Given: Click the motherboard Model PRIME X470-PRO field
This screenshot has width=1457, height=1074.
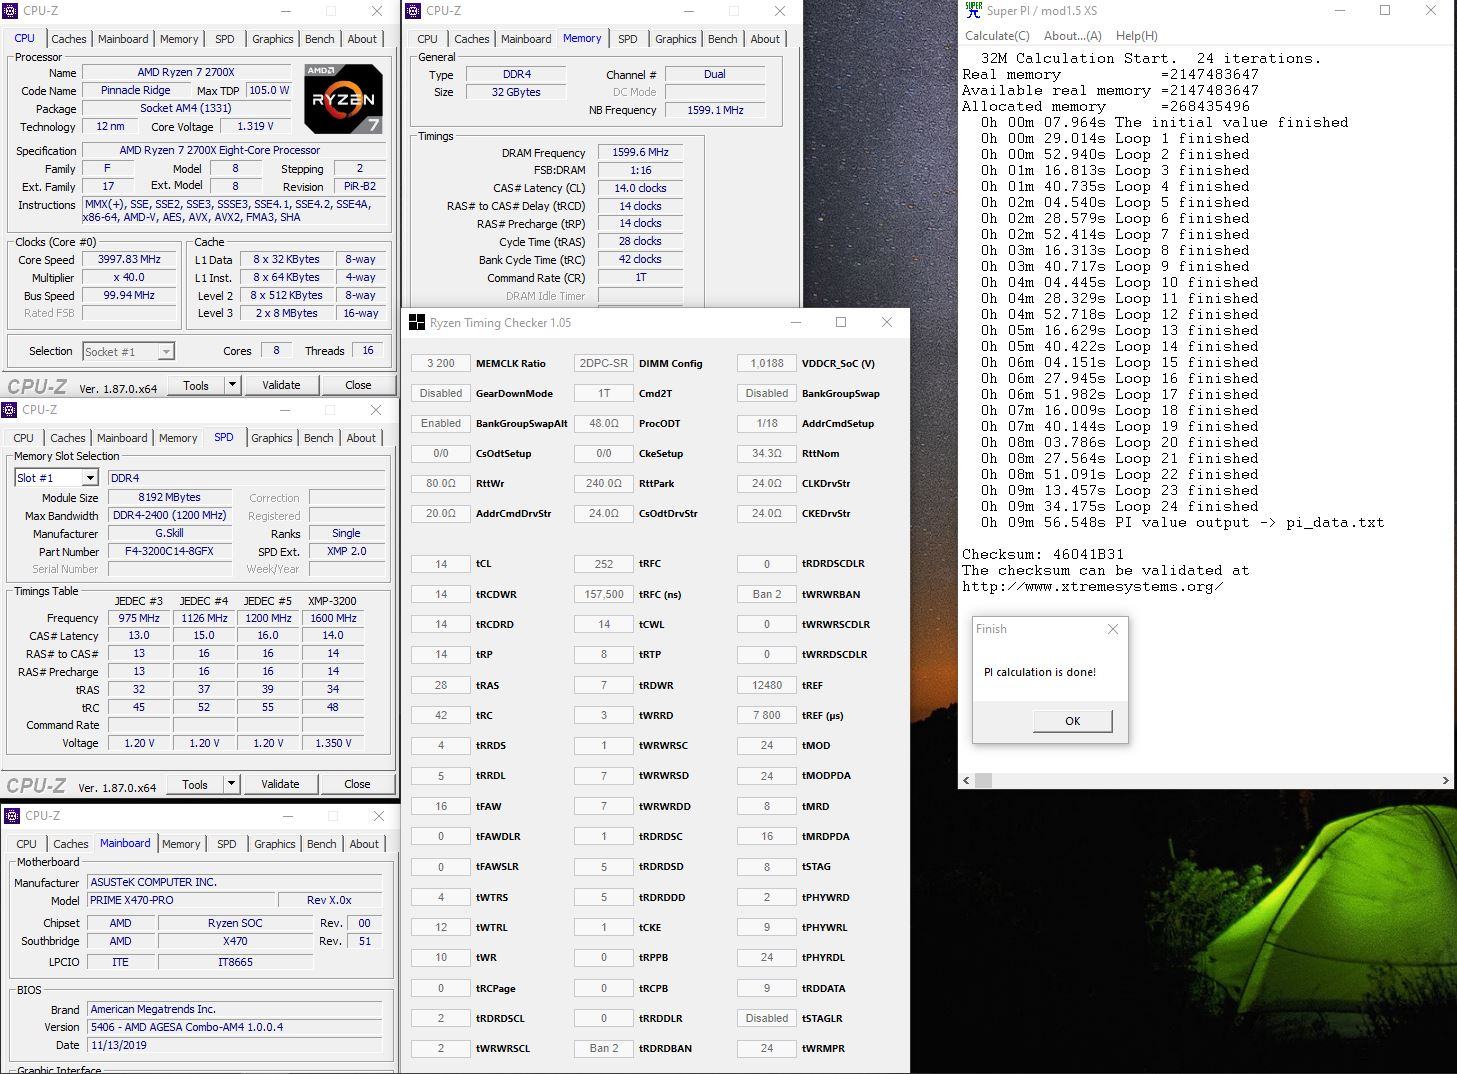Looking at the screenshot, I should [180, 900].
